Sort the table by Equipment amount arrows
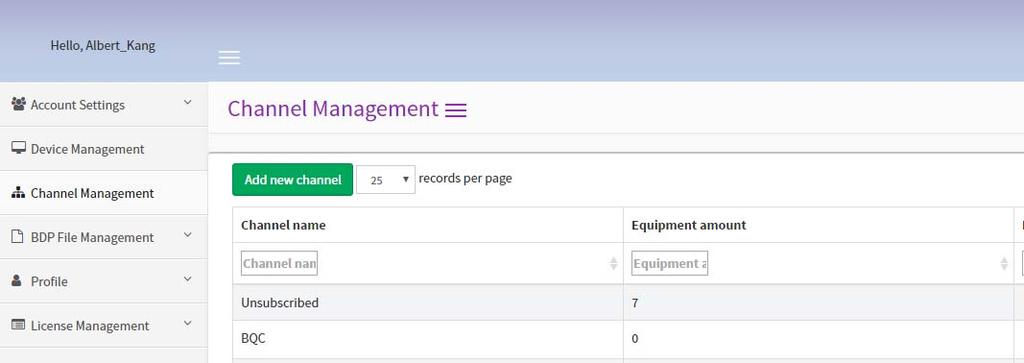The width and height of the screenshot is (1024, 363). [x=1004, y=263]
